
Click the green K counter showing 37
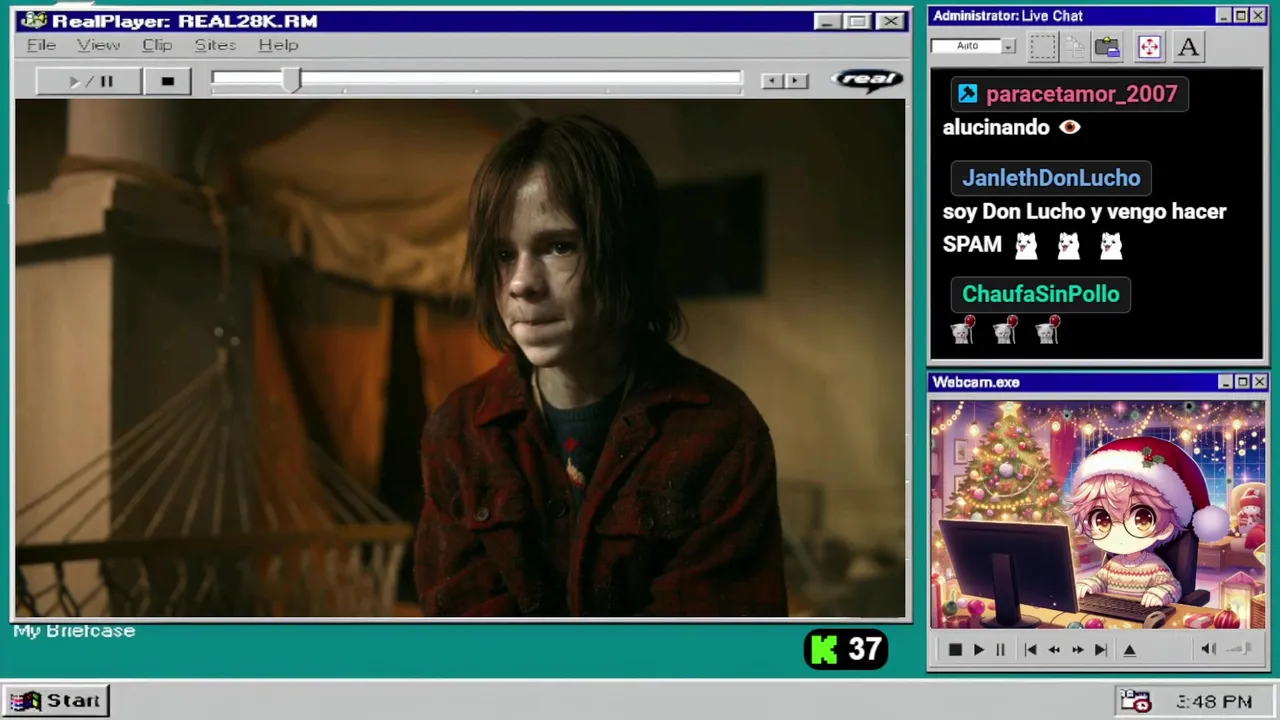[x=846, y=650]
